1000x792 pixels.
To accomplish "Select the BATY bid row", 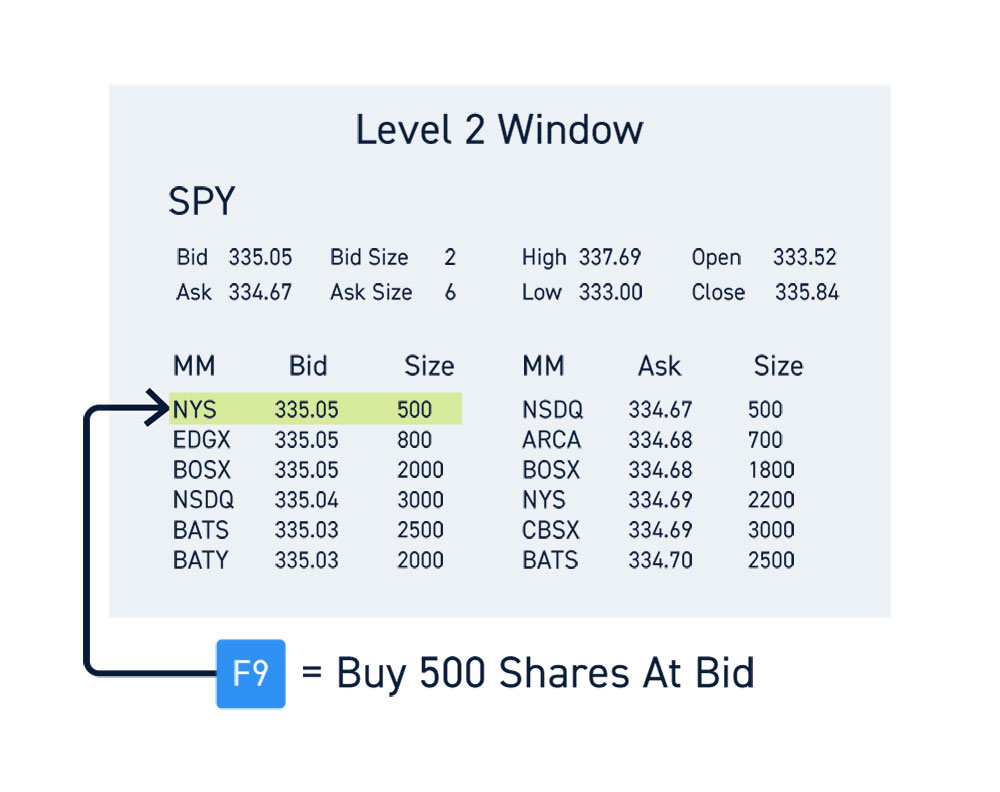I will point(309,561).
